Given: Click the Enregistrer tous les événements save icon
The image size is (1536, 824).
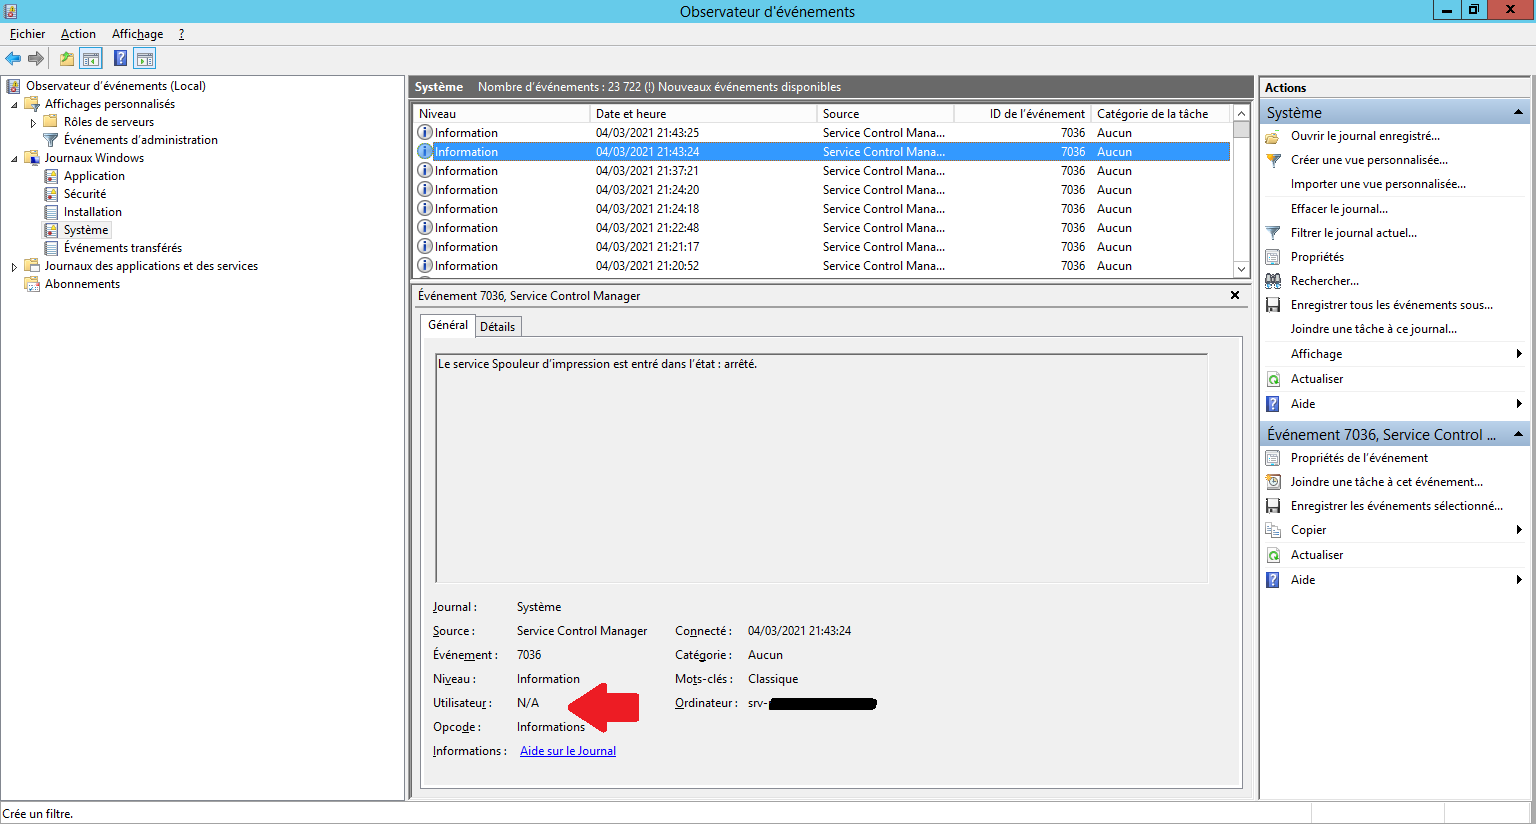Looking at the screenshot, I should tap(1273, 305).
